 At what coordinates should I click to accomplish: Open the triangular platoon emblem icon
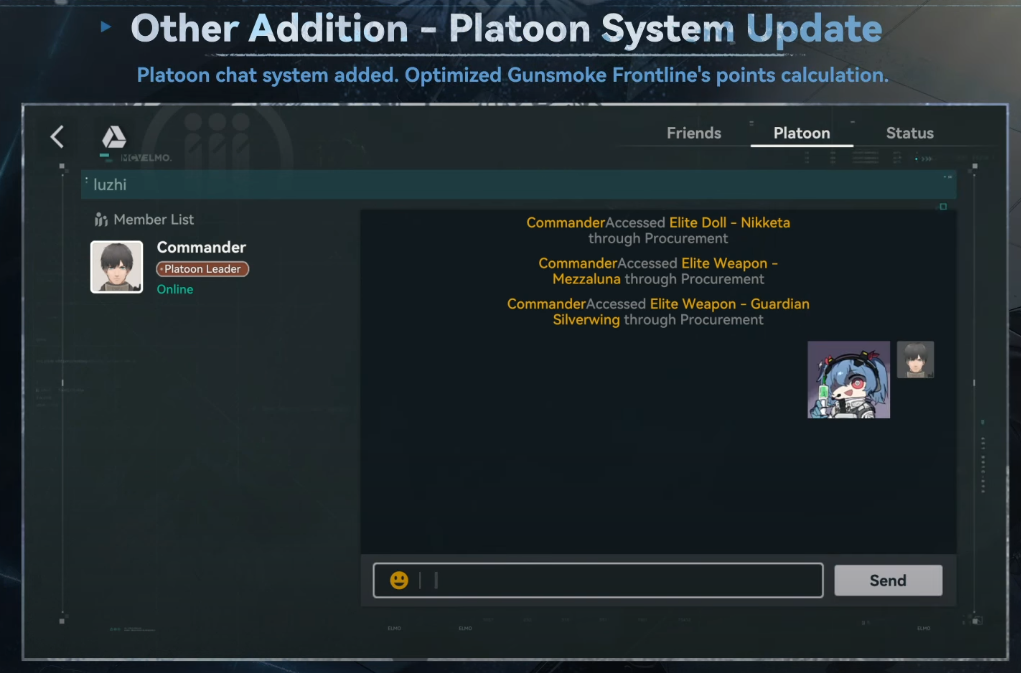point(114,137)
